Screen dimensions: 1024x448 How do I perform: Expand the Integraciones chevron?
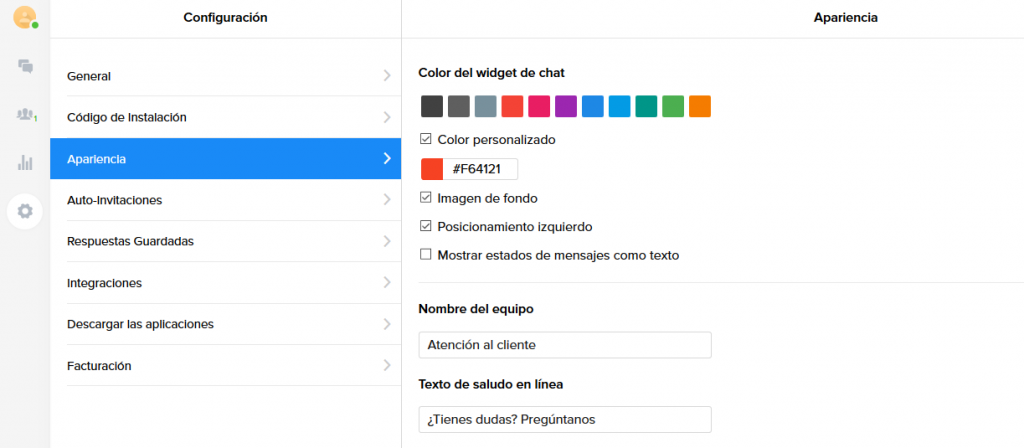pos(387,283)
